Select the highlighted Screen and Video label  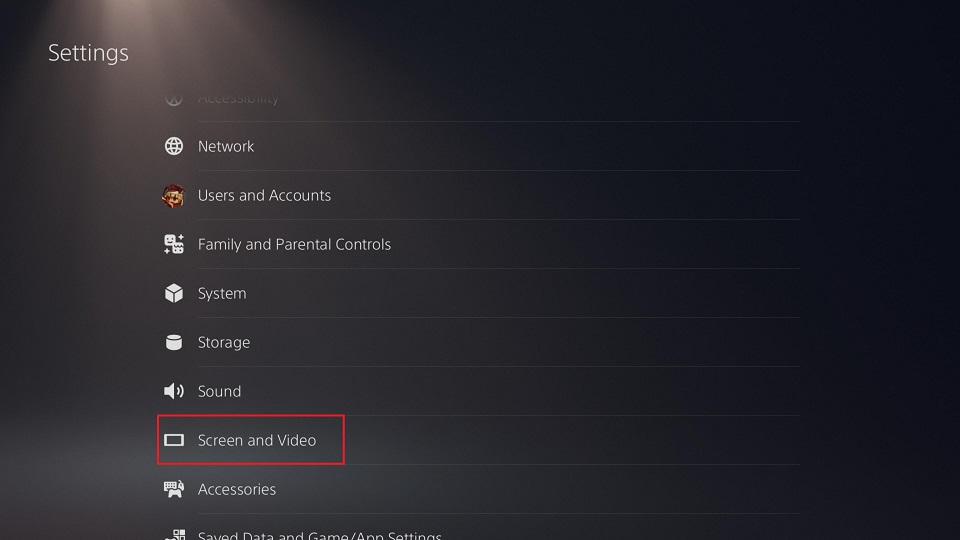257,440
